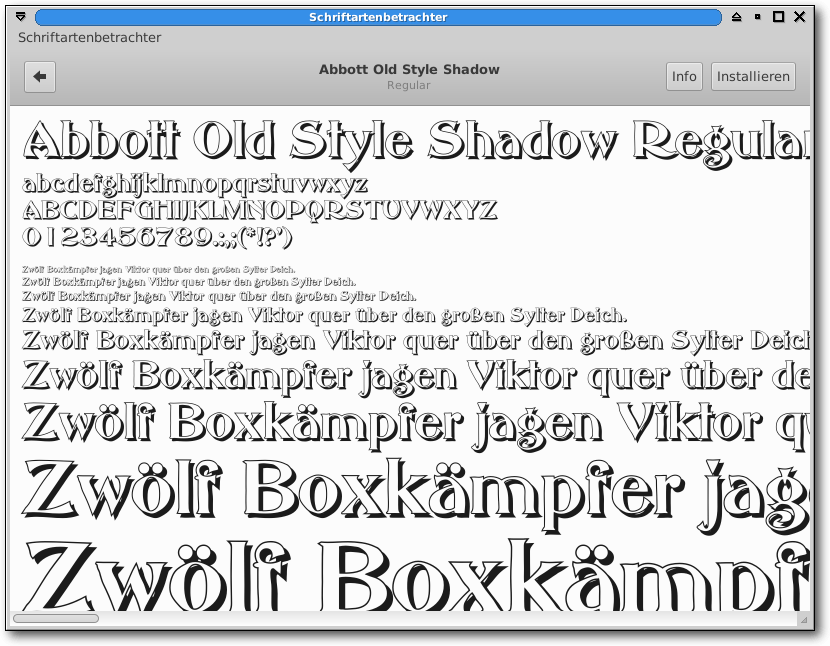Go back with the left arrow button
830x646 pixels.
click(x=40, y=77)
